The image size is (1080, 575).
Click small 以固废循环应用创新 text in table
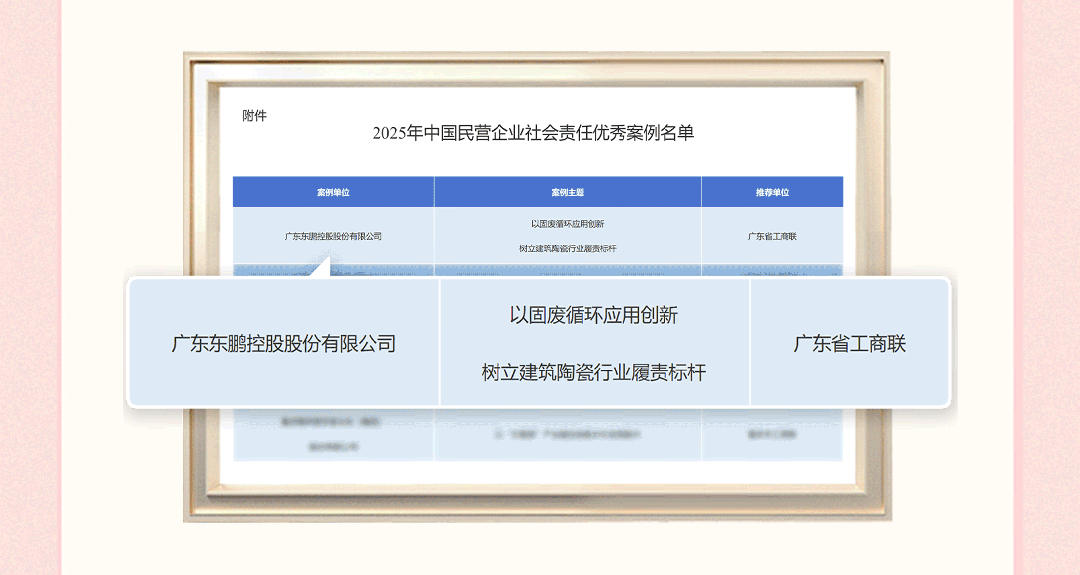pos(567,224)
